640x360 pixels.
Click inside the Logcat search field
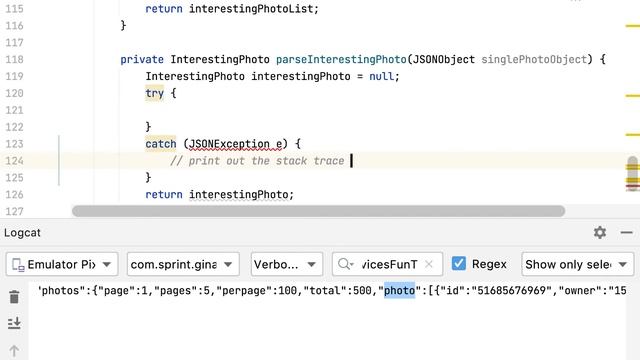[387, 264]
